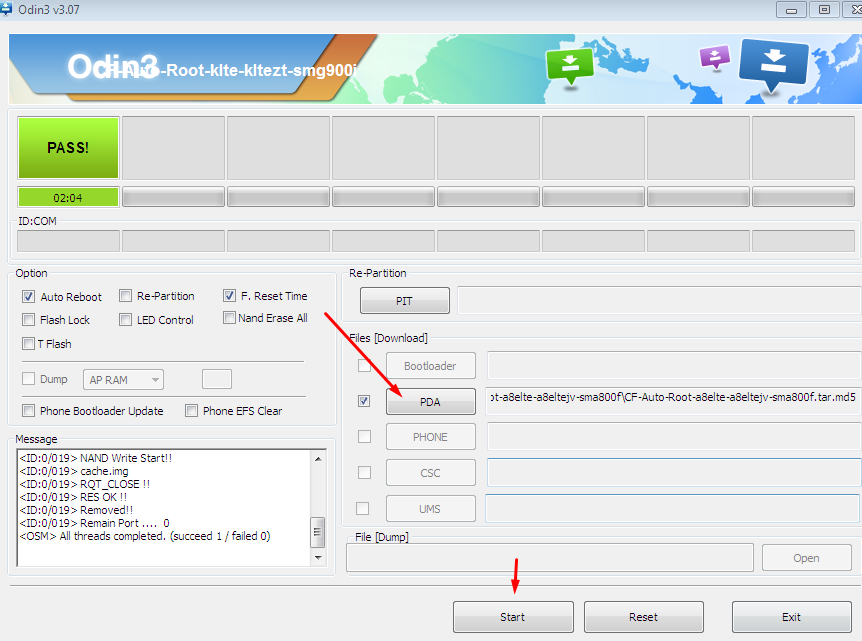The image size is (862, 641).
Task: Click the 'cache.img' log line
Action: point(74,471)
